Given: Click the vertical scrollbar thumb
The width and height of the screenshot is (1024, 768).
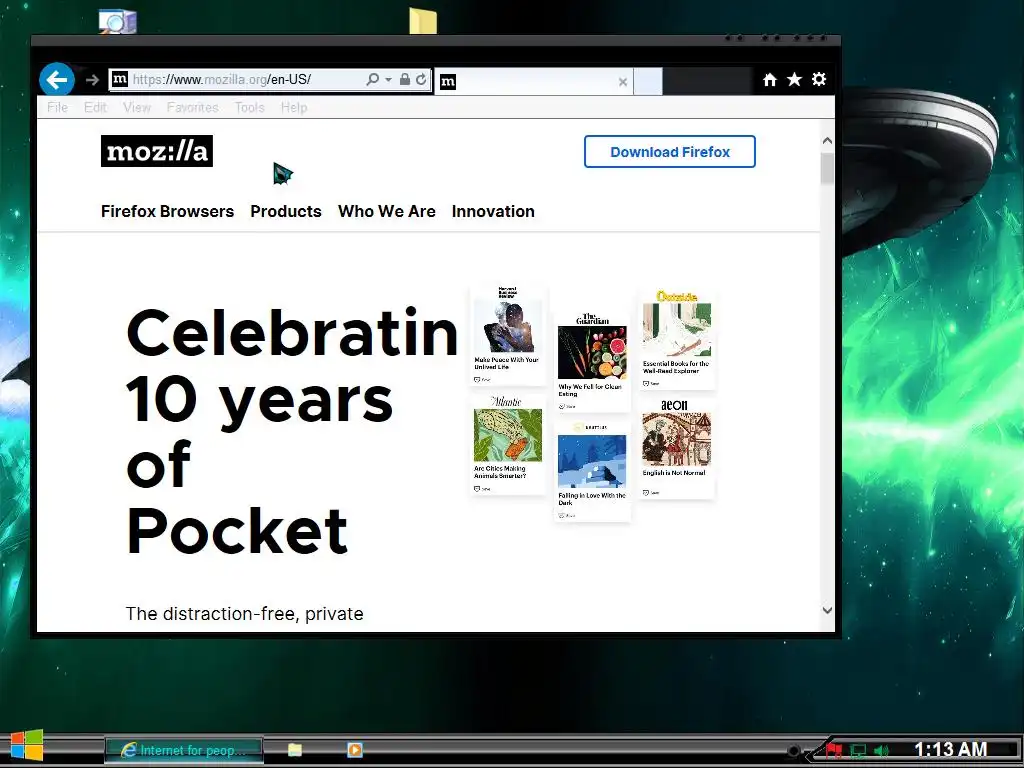Looking at the screenshot, I should (x=827, y=168).
